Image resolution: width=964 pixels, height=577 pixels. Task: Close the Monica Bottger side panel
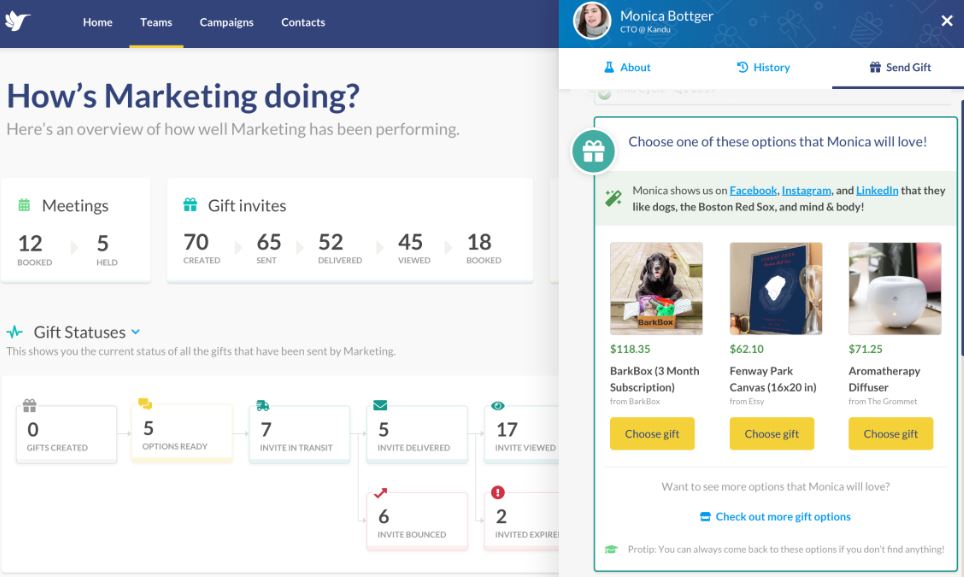click(x=947, y=21)
